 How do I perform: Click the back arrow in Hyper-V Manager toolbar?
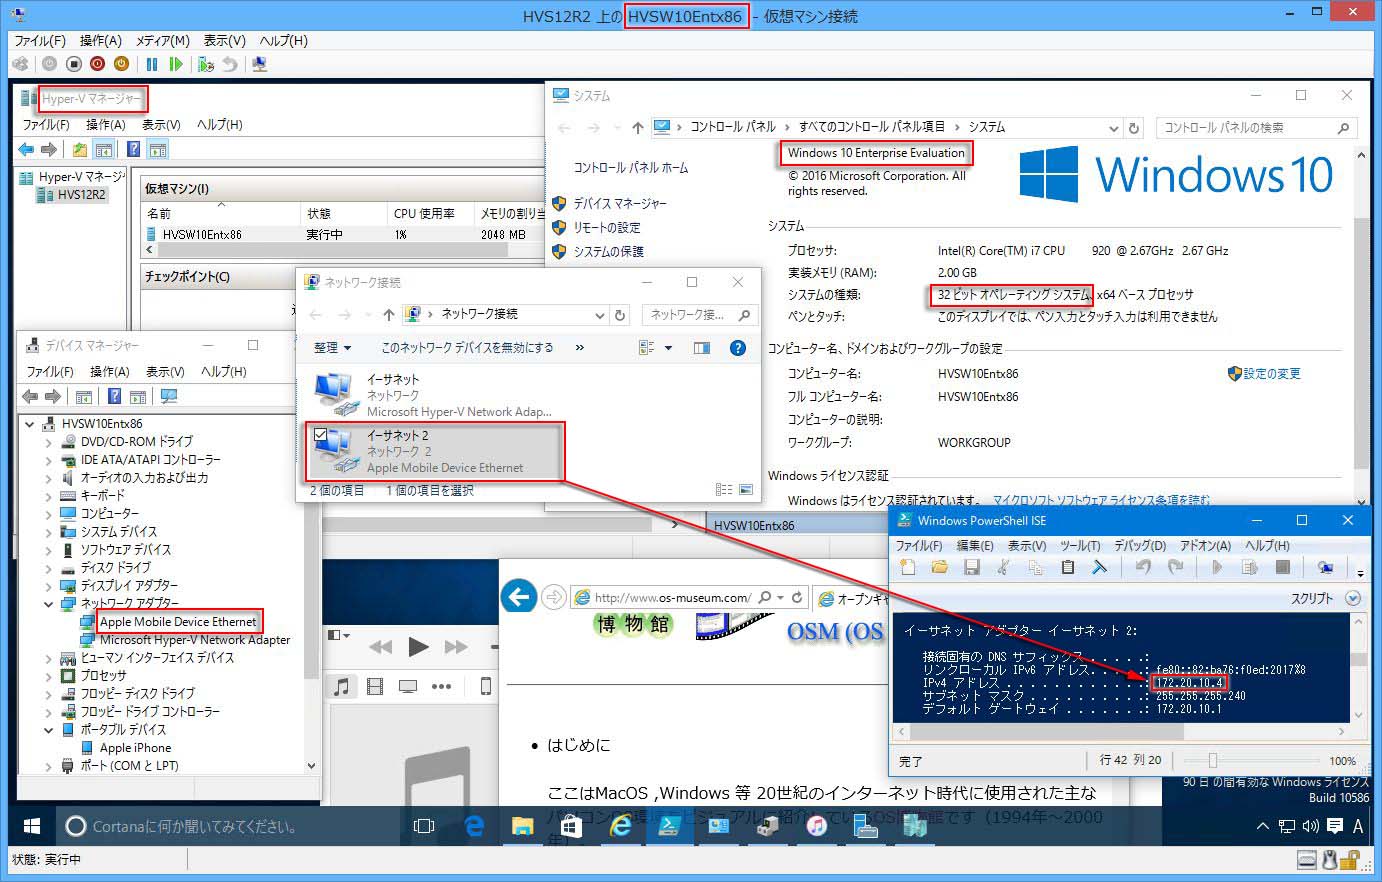[27, 150]
